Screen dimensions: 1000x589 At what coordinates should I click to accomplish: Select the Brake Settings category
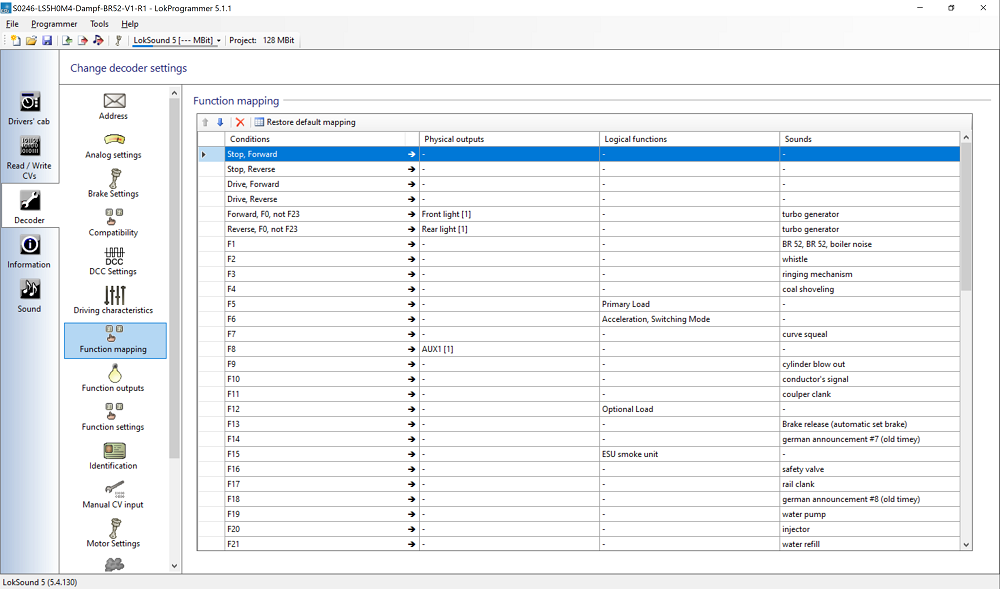[113, 183]
